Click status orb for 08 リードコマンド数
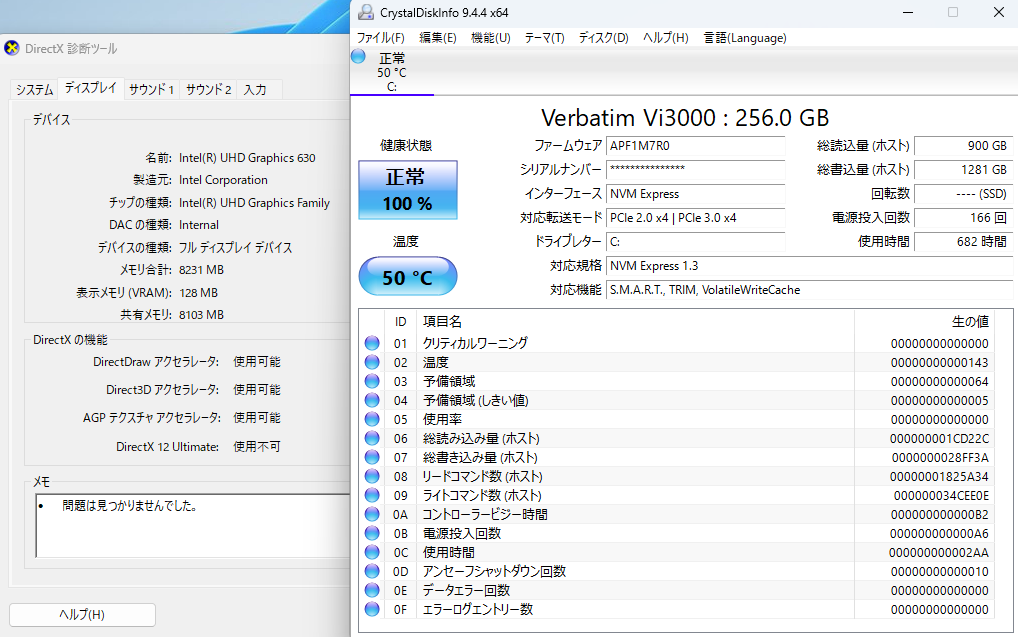This screenshot has width=1018, height=637. (x=372, y=476)
